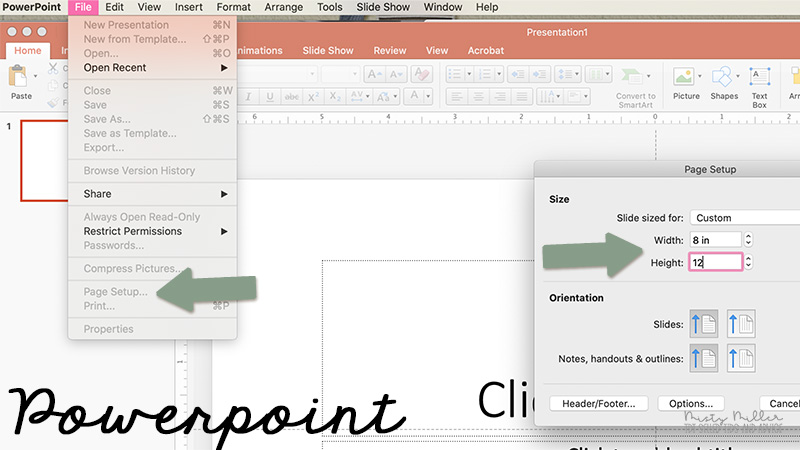The image size is (800, 450).
Task: Expand the numbering style dropdown arrow
Action: 498,74
